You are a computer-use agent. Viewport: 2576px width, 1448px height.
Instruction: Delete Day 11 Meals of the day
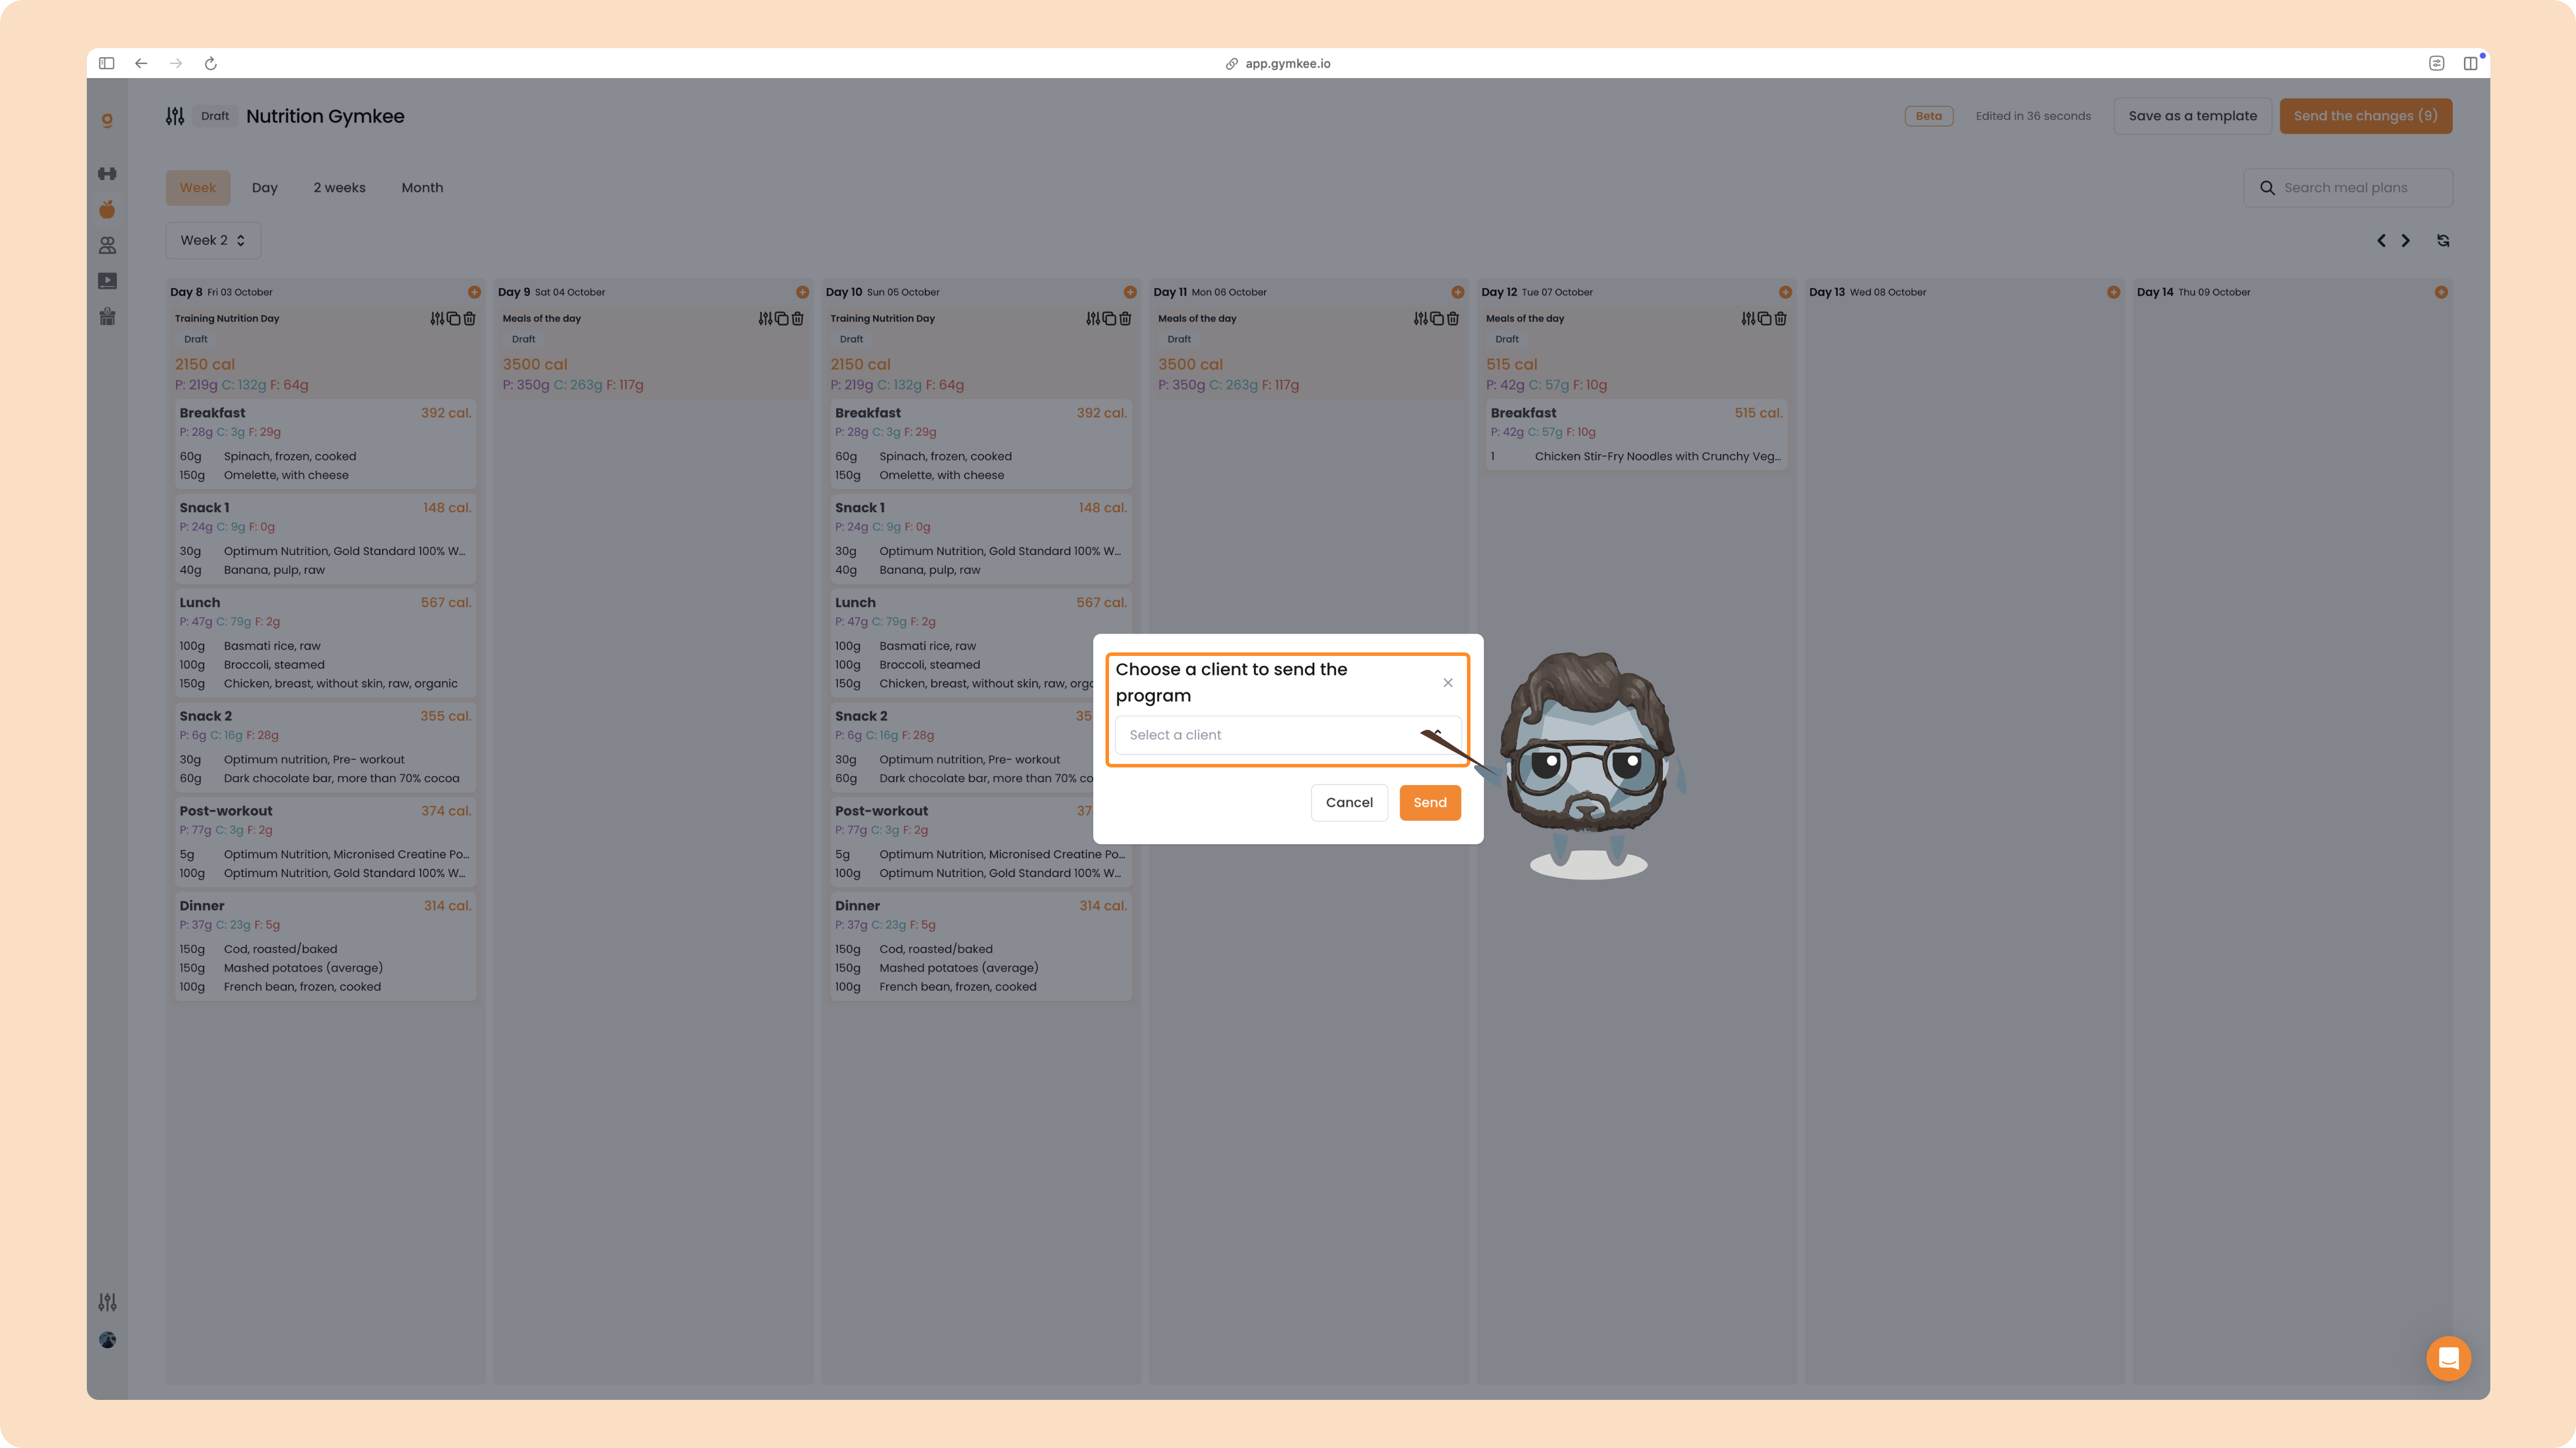pos(1453,318)
